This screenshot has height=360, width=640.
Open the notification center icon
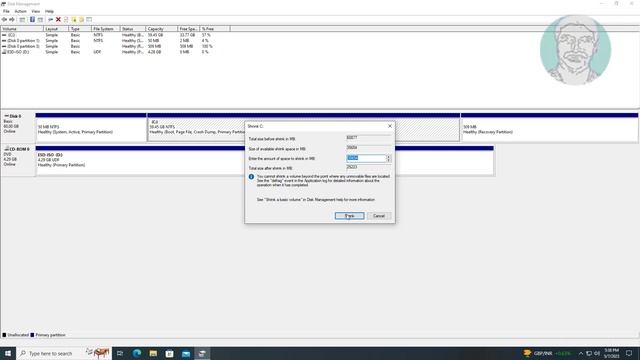(629, 353)
